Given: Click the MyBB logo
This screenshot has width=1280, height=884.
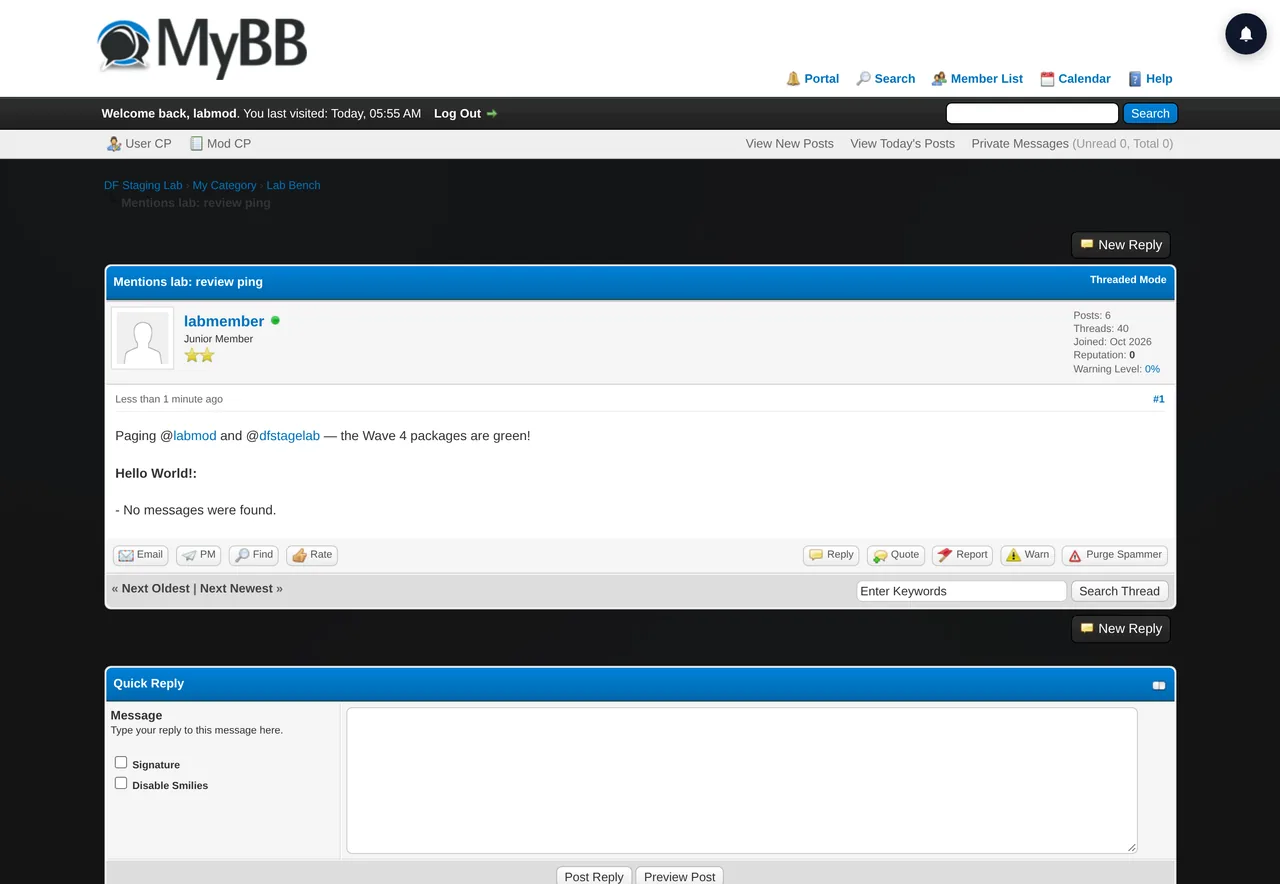Looking at the screenshot, I should click(x=202, y=47).
